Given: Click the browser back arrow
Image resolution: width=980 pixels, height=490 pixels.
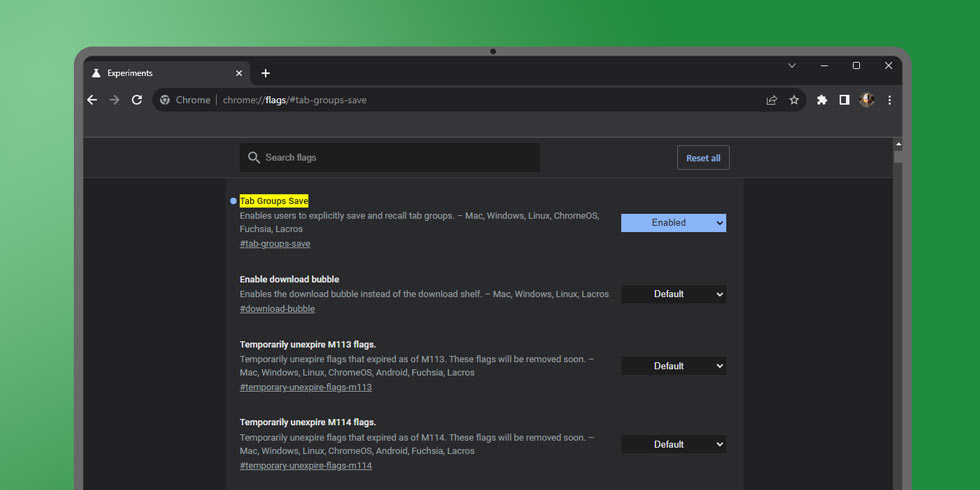Looking at the screenshot, I should click(x=92, y=100).
